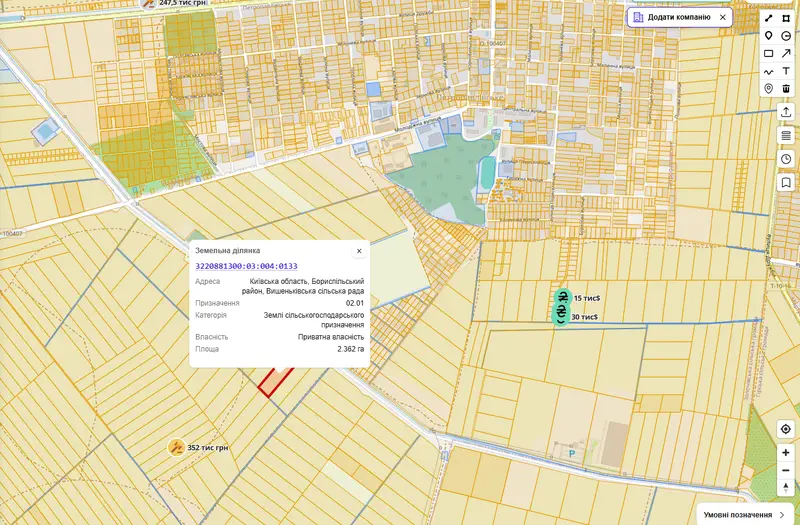Zoom in with the plus button
The height and width of the screenshot is (525, 800).
[x=786, y=453]
